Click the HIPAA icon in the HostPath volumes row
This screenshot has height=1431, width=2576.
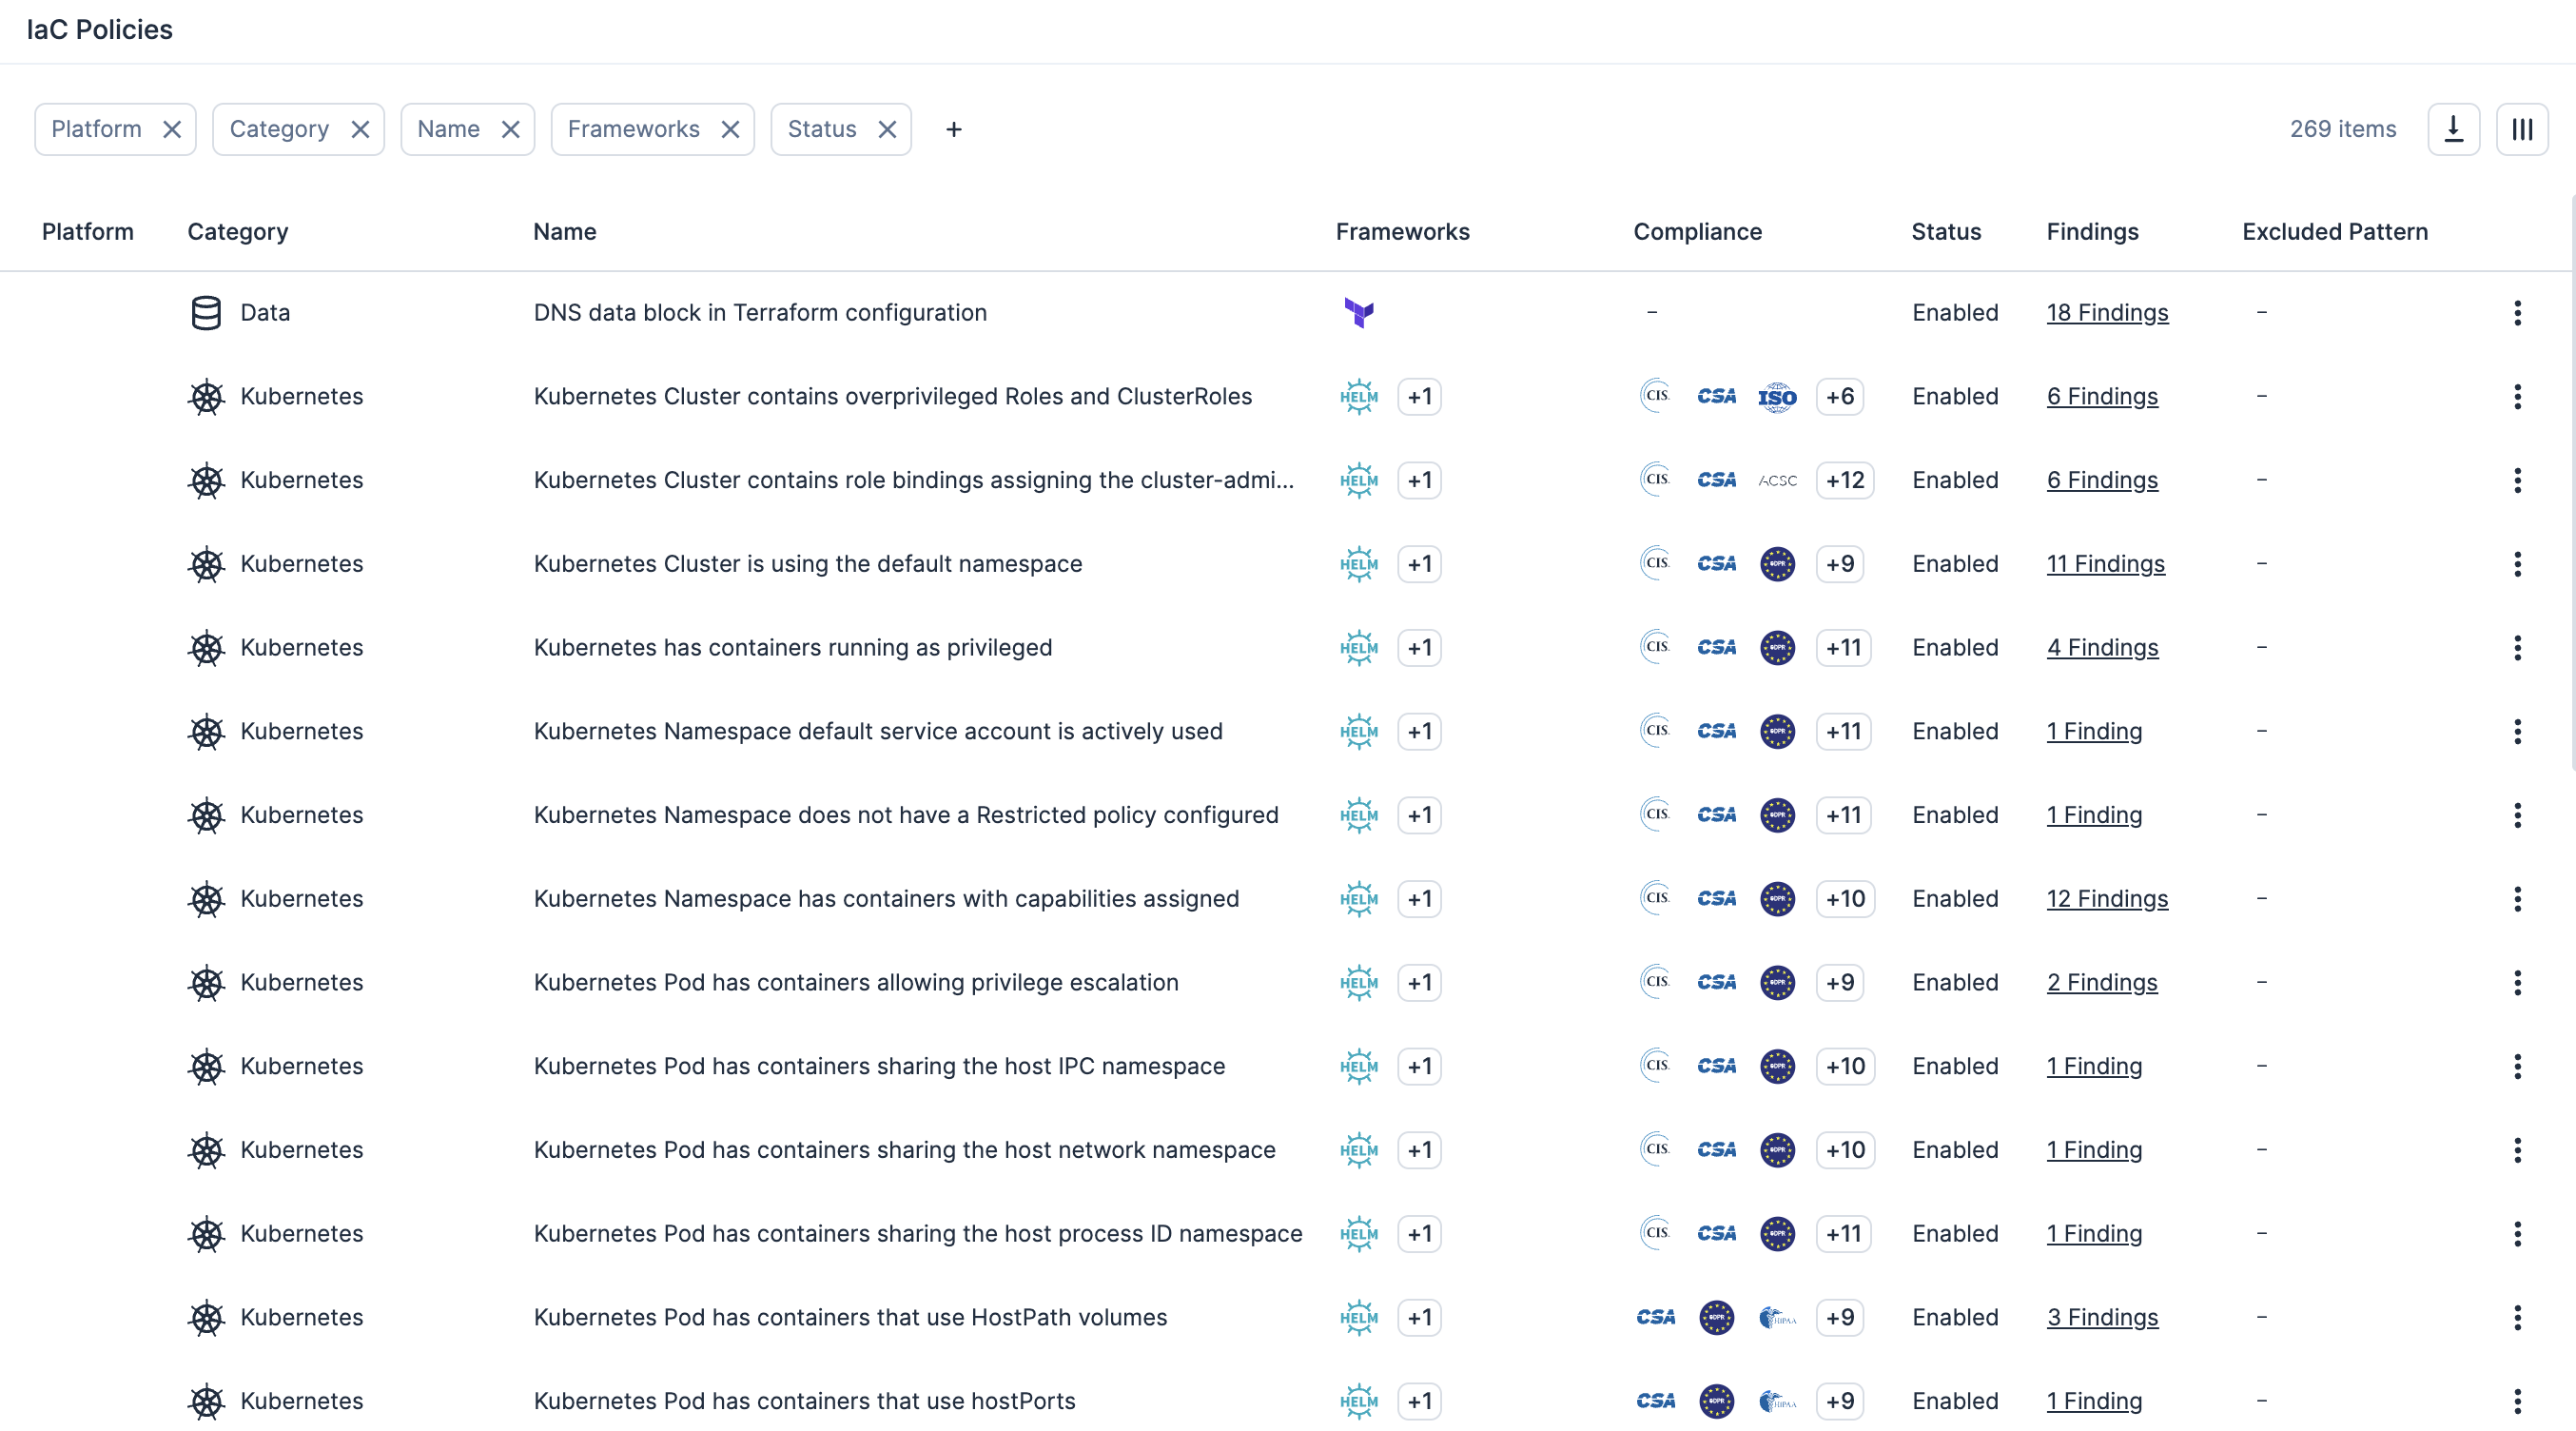tap(1777, 1318)
